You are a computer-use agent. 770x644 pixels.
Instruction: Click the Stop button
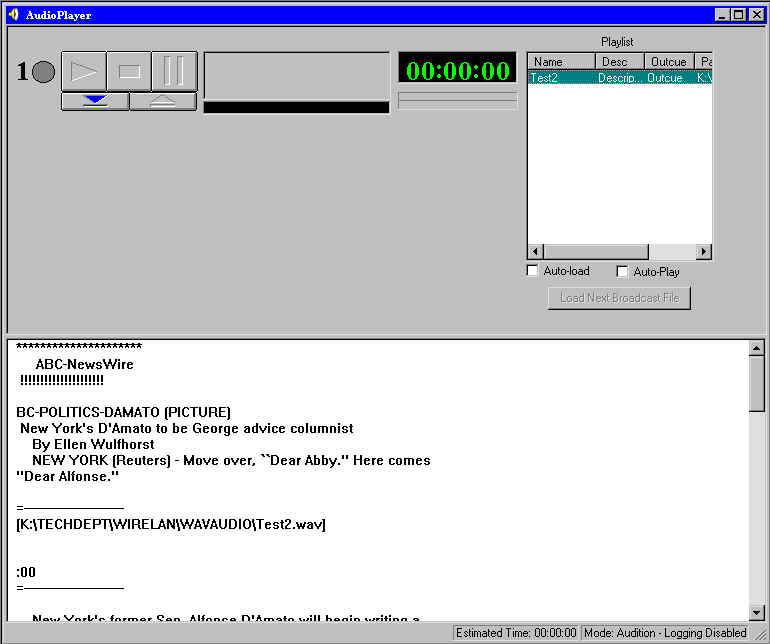click(129, 71)
